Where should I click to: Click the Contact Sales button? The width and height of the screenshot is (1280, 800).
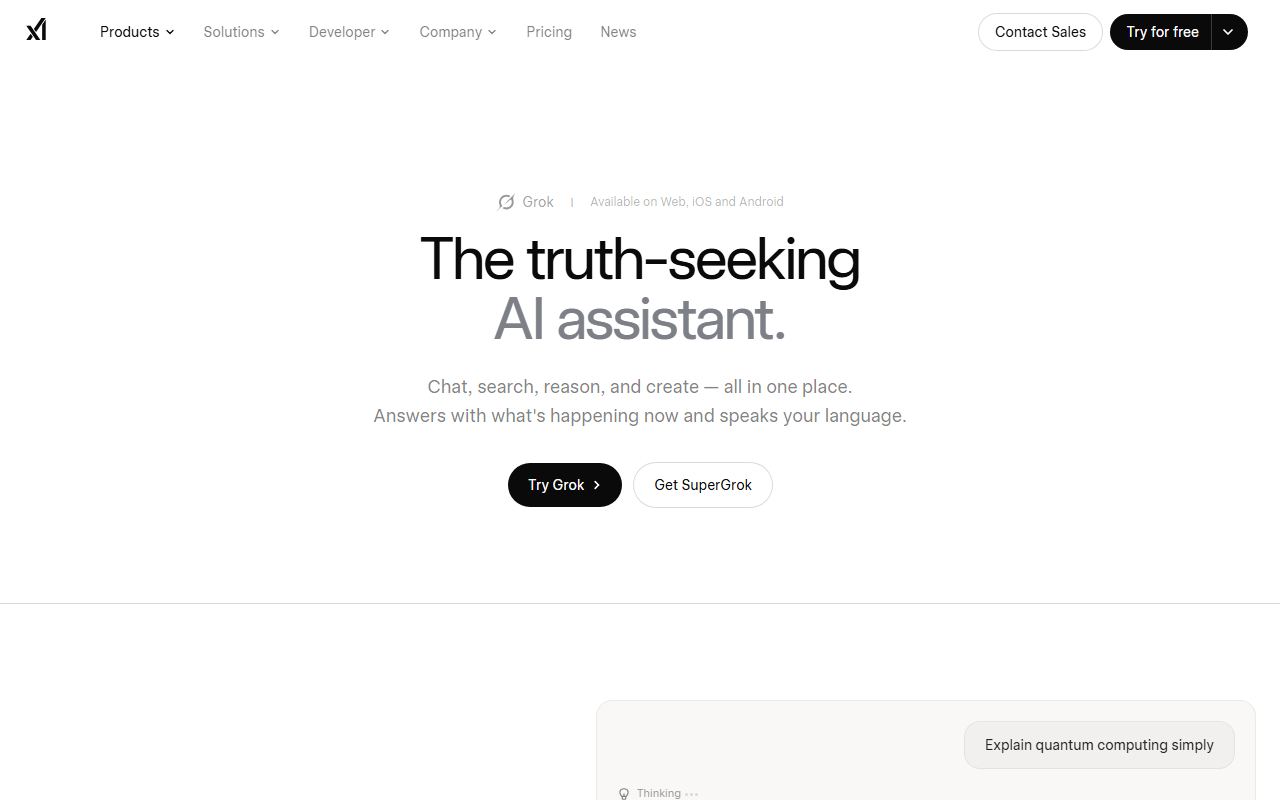tap(1040, 32)
